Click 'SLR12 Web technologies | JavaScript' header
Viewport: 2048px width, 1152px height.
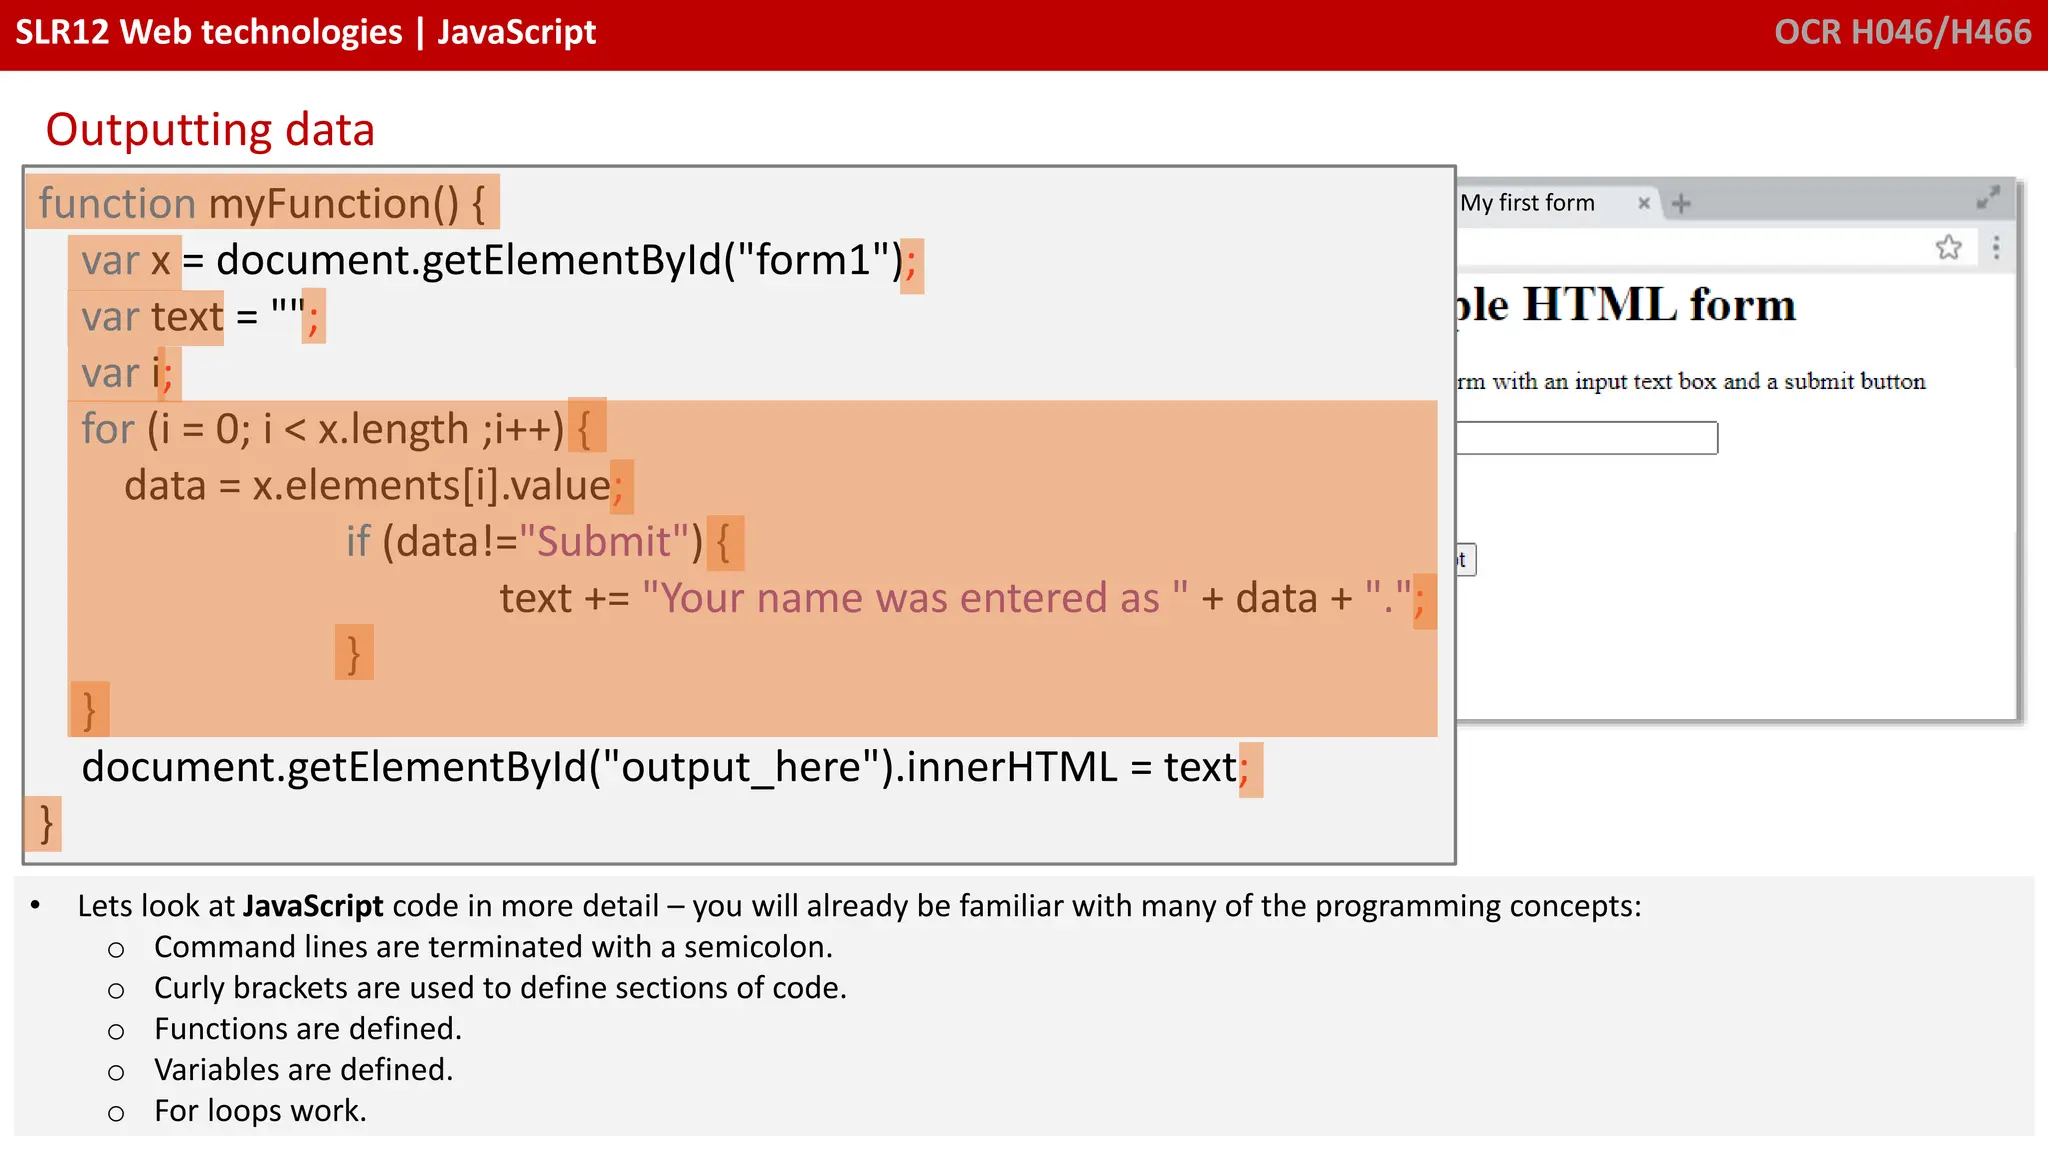click(x=306, y=33)
